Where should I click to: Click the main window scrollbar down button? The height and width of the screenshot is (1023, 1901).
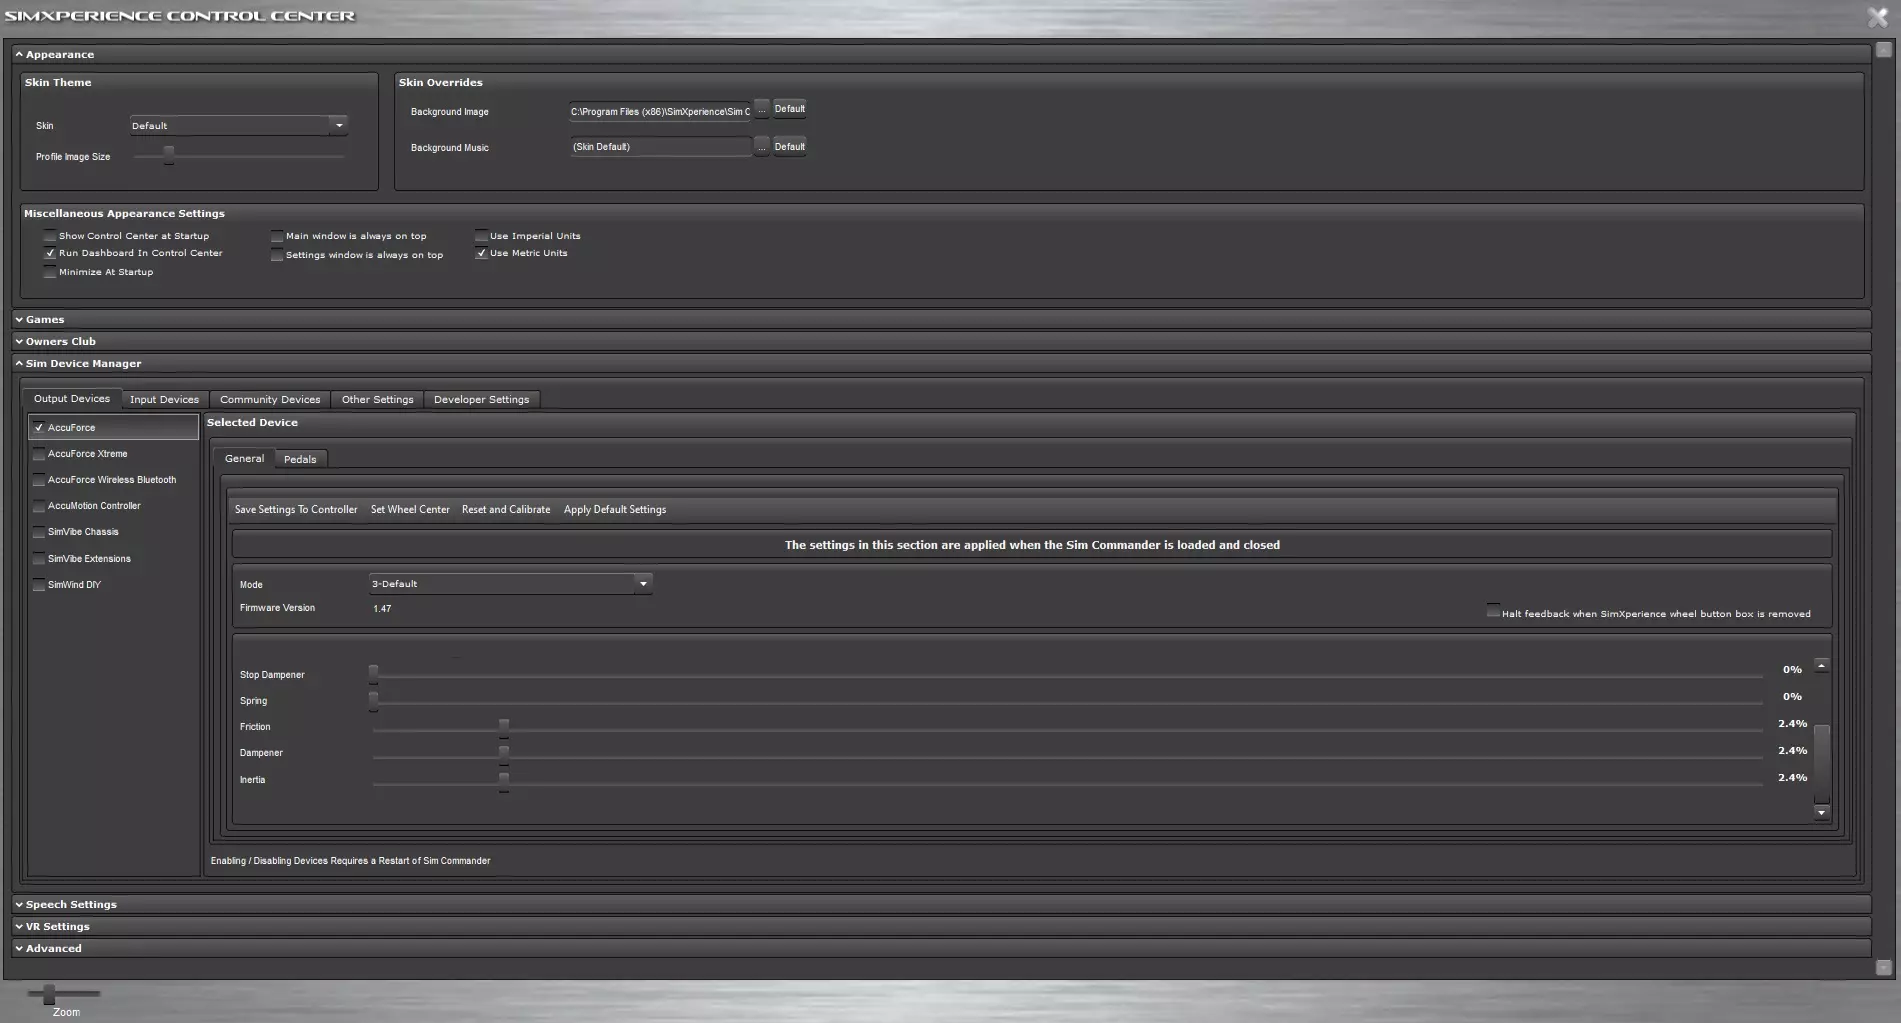coord(1884,967)
